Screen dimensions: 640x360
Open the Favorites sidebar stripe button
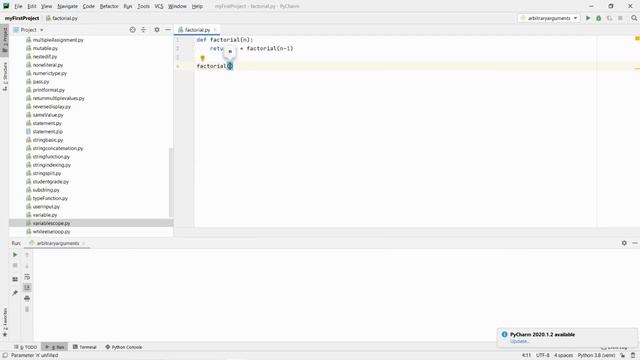click(x=5, y=322)
